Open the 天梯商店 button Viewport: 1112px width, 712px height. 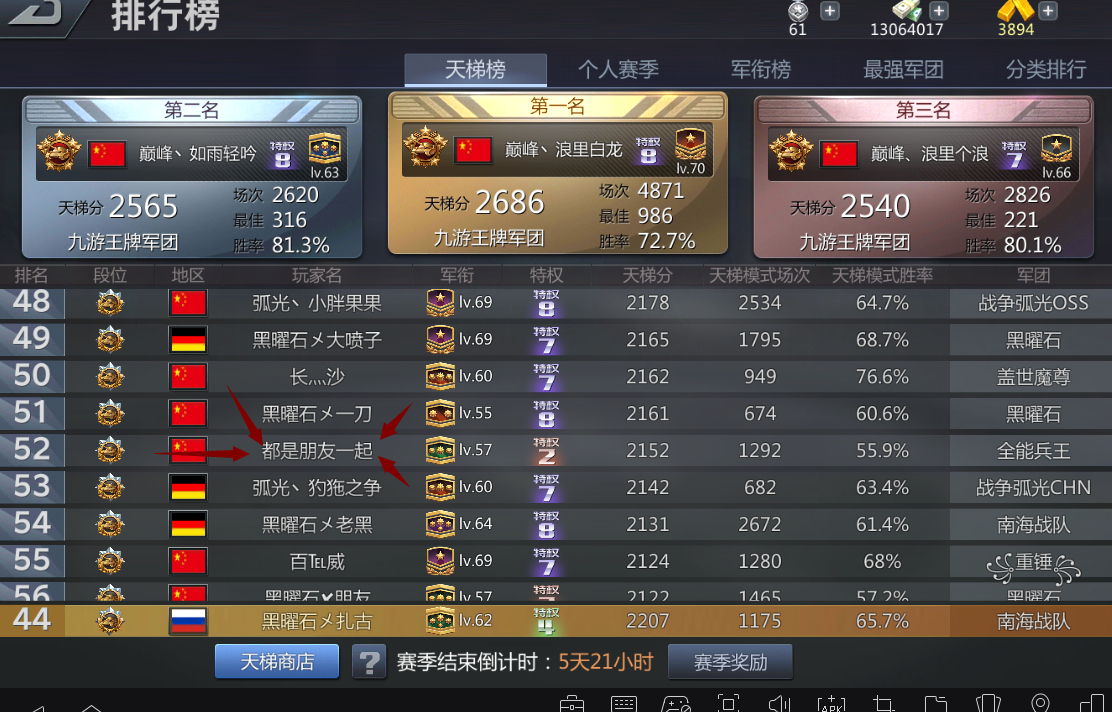click(277, 662)
